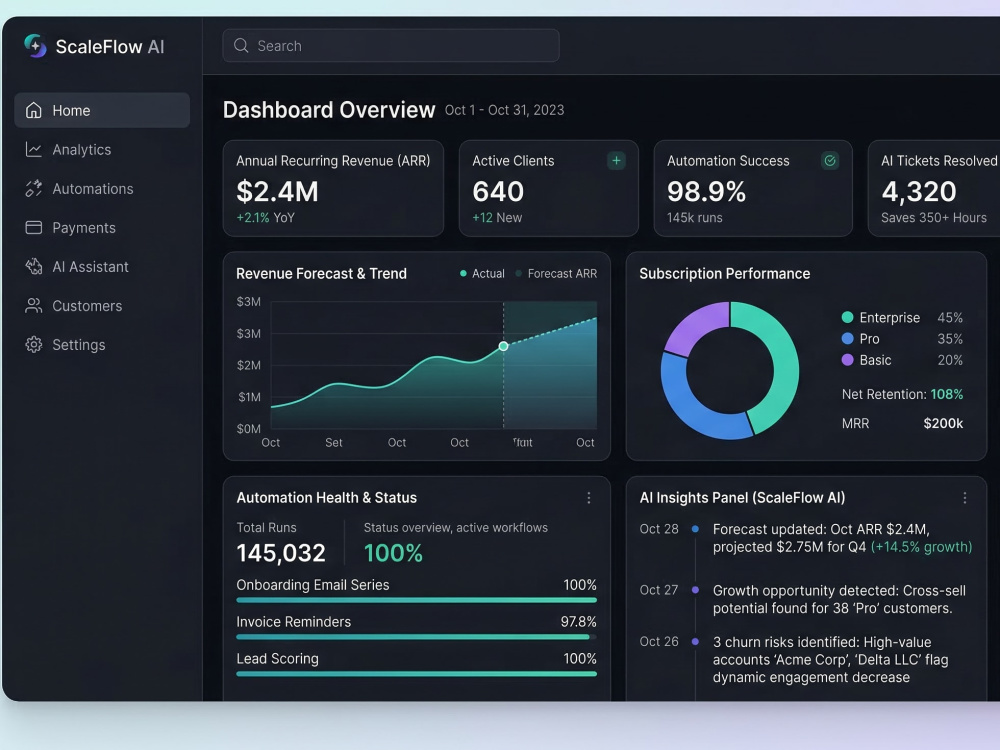Focus the Search input field
This screenshot has width=1000, height=750.
[x=391, y=45]
